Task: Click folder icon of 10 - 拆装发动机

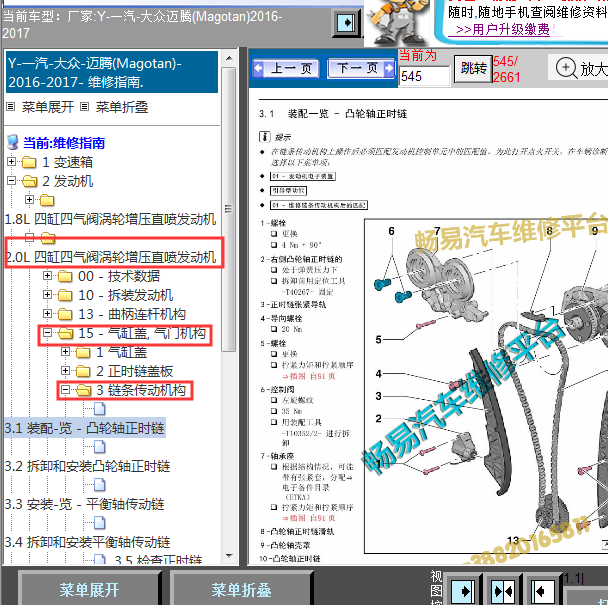Action: [65, 295]
